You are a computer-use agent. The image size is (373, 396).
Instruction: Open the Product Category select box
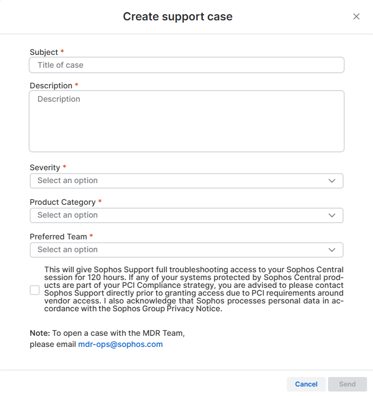[x=187, y=215]
